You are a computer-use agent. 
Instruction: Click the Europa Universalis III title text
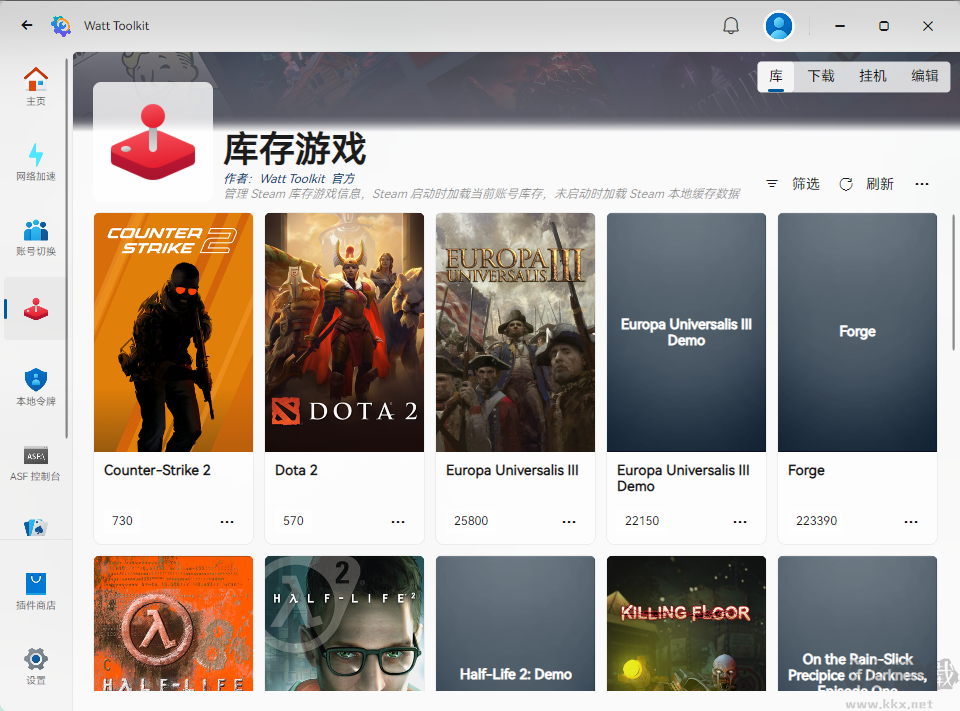pos(512,470)
